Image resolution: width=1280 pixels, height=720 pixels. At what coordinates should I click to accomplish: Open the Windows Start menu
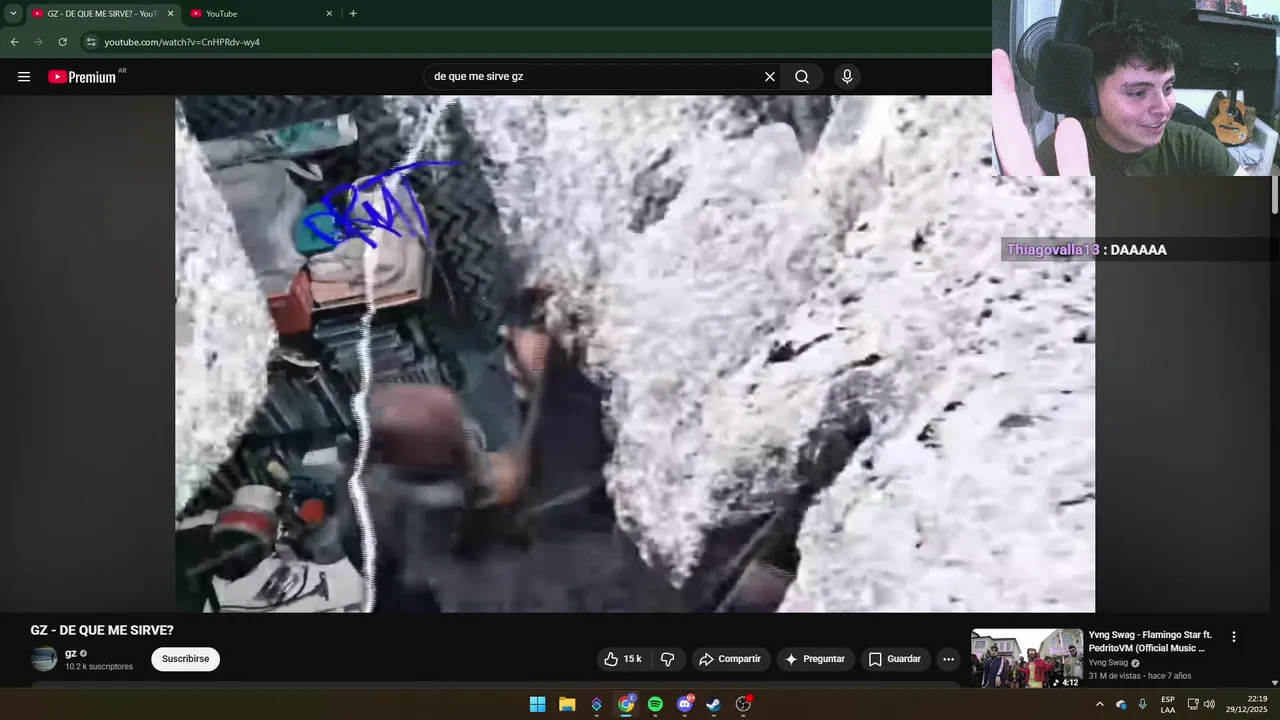click(x=537, y=704)
